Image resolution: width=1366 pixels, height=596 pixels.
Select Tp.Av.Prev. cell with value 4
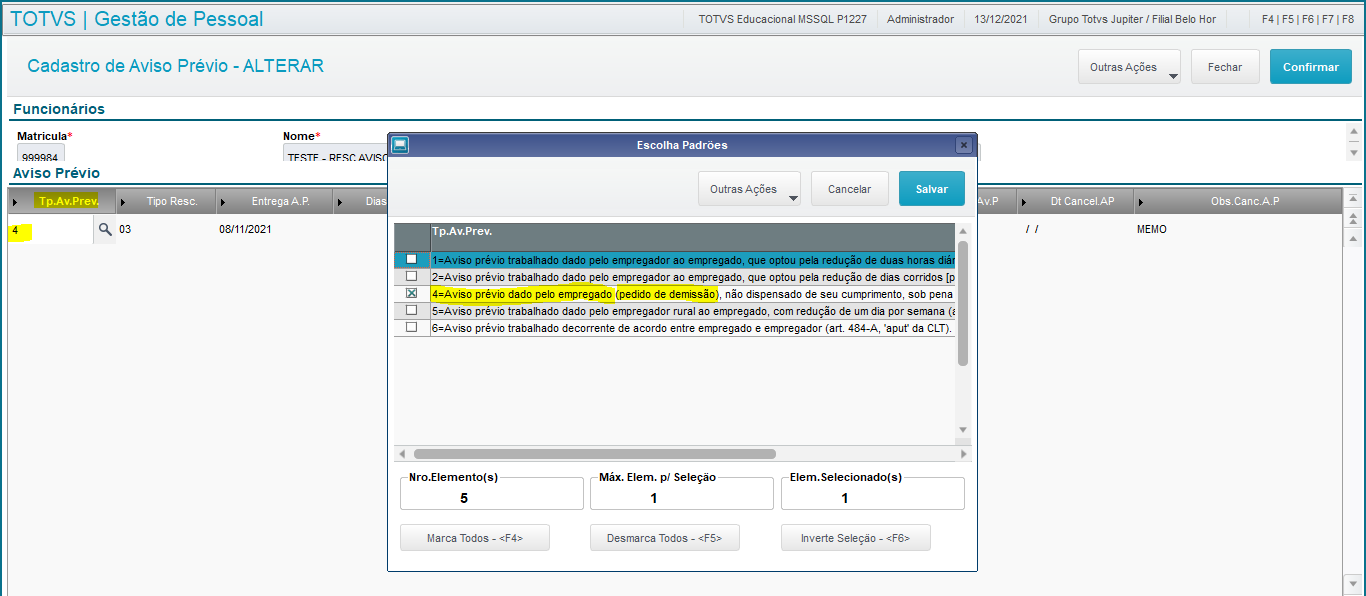click(50, 230)
